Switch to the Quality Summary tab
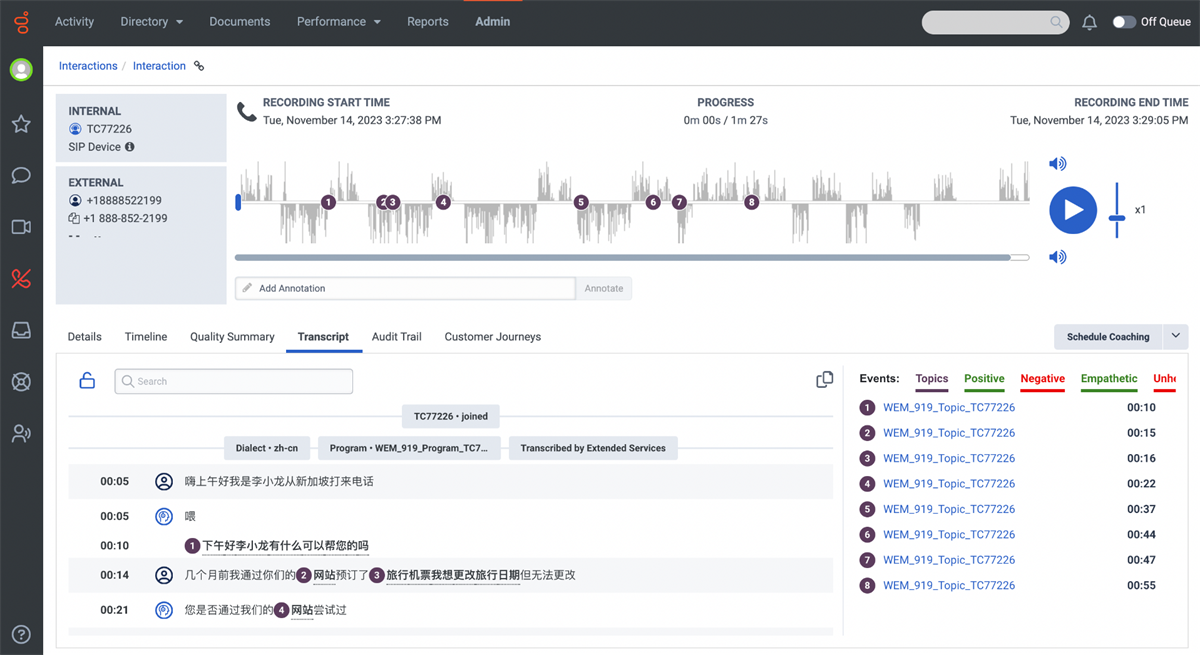The width and height of the screenshot is (1200, 655). click(232, 337)
